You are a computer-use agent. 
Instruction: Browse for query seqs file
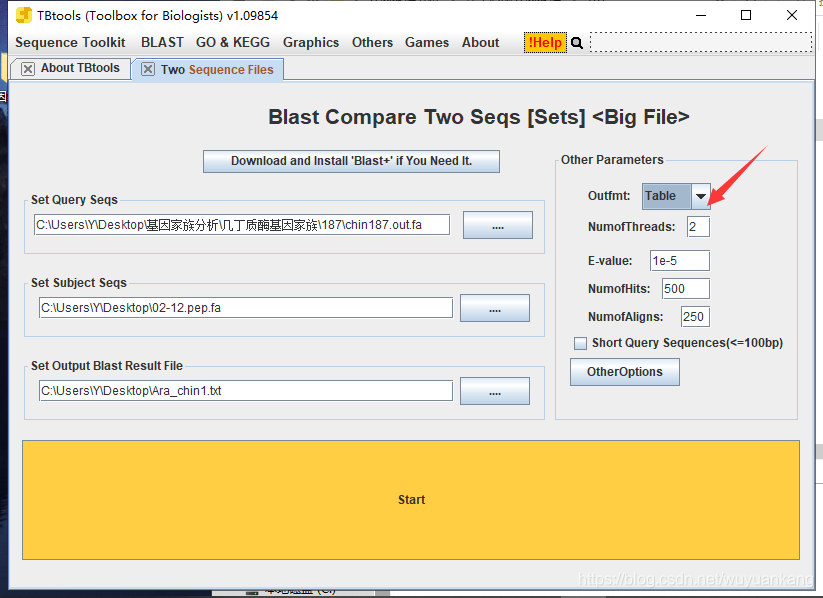(498, 225)
